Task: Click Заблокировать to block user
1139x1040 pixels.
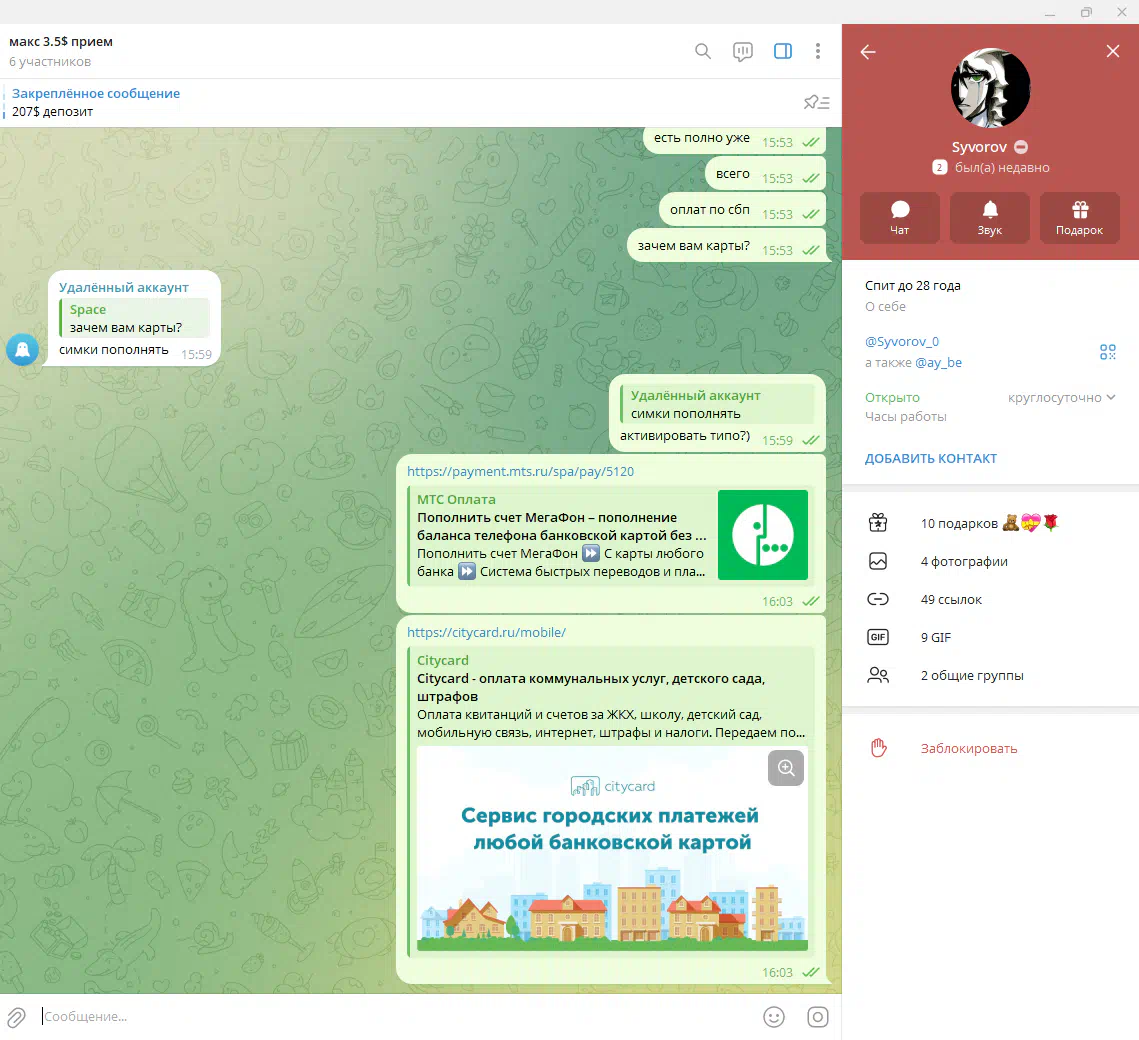Action: coord(968,749)
